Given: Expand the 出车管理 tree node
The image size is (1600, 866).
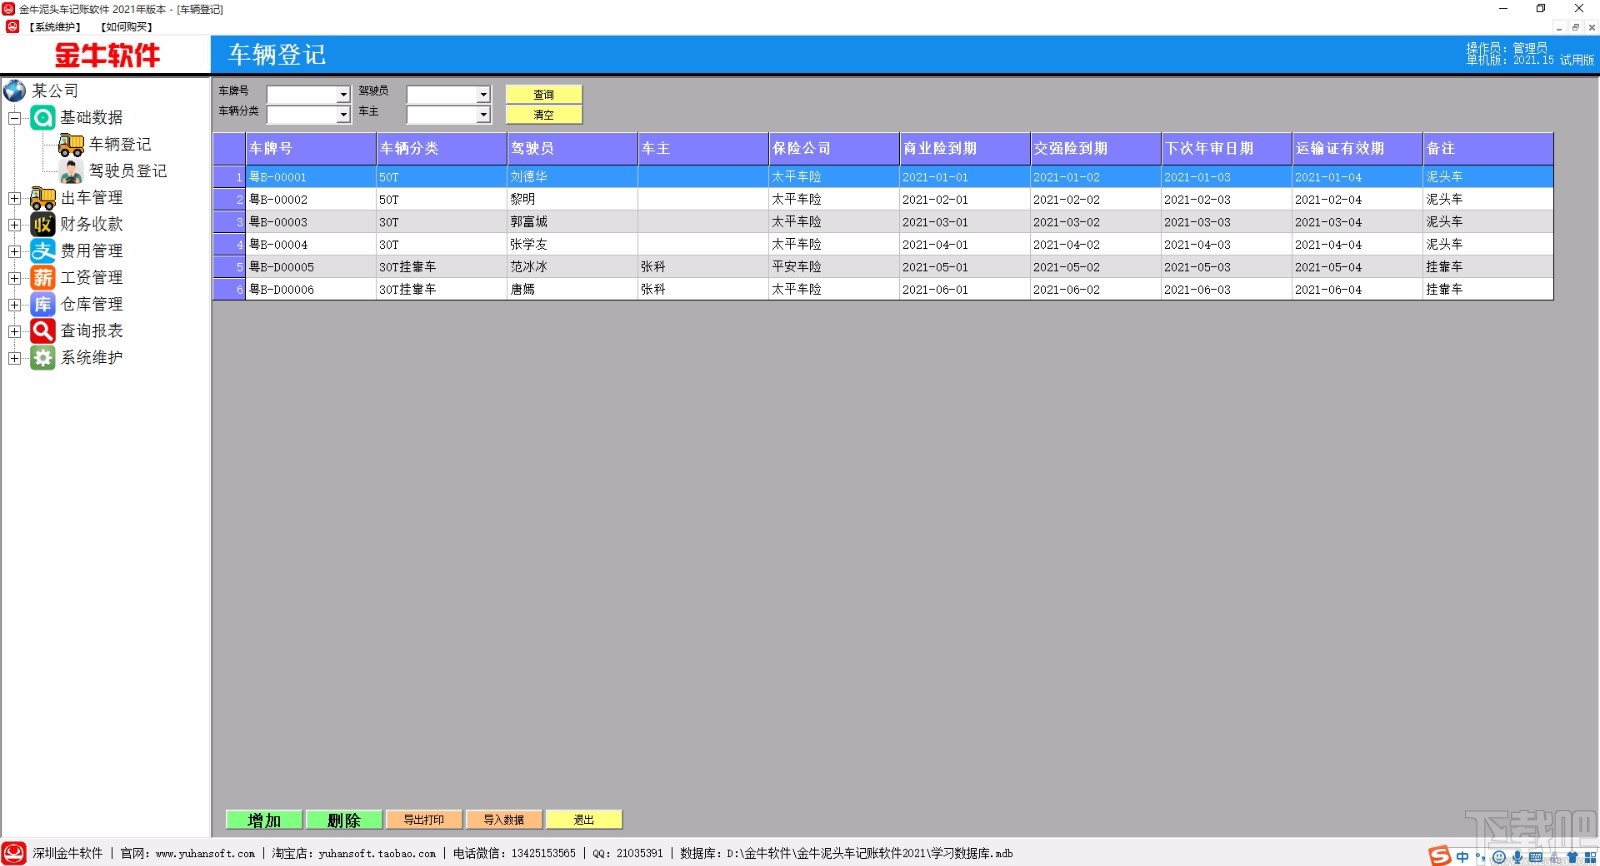Looking at the screenshot, I should pos(15,198).
